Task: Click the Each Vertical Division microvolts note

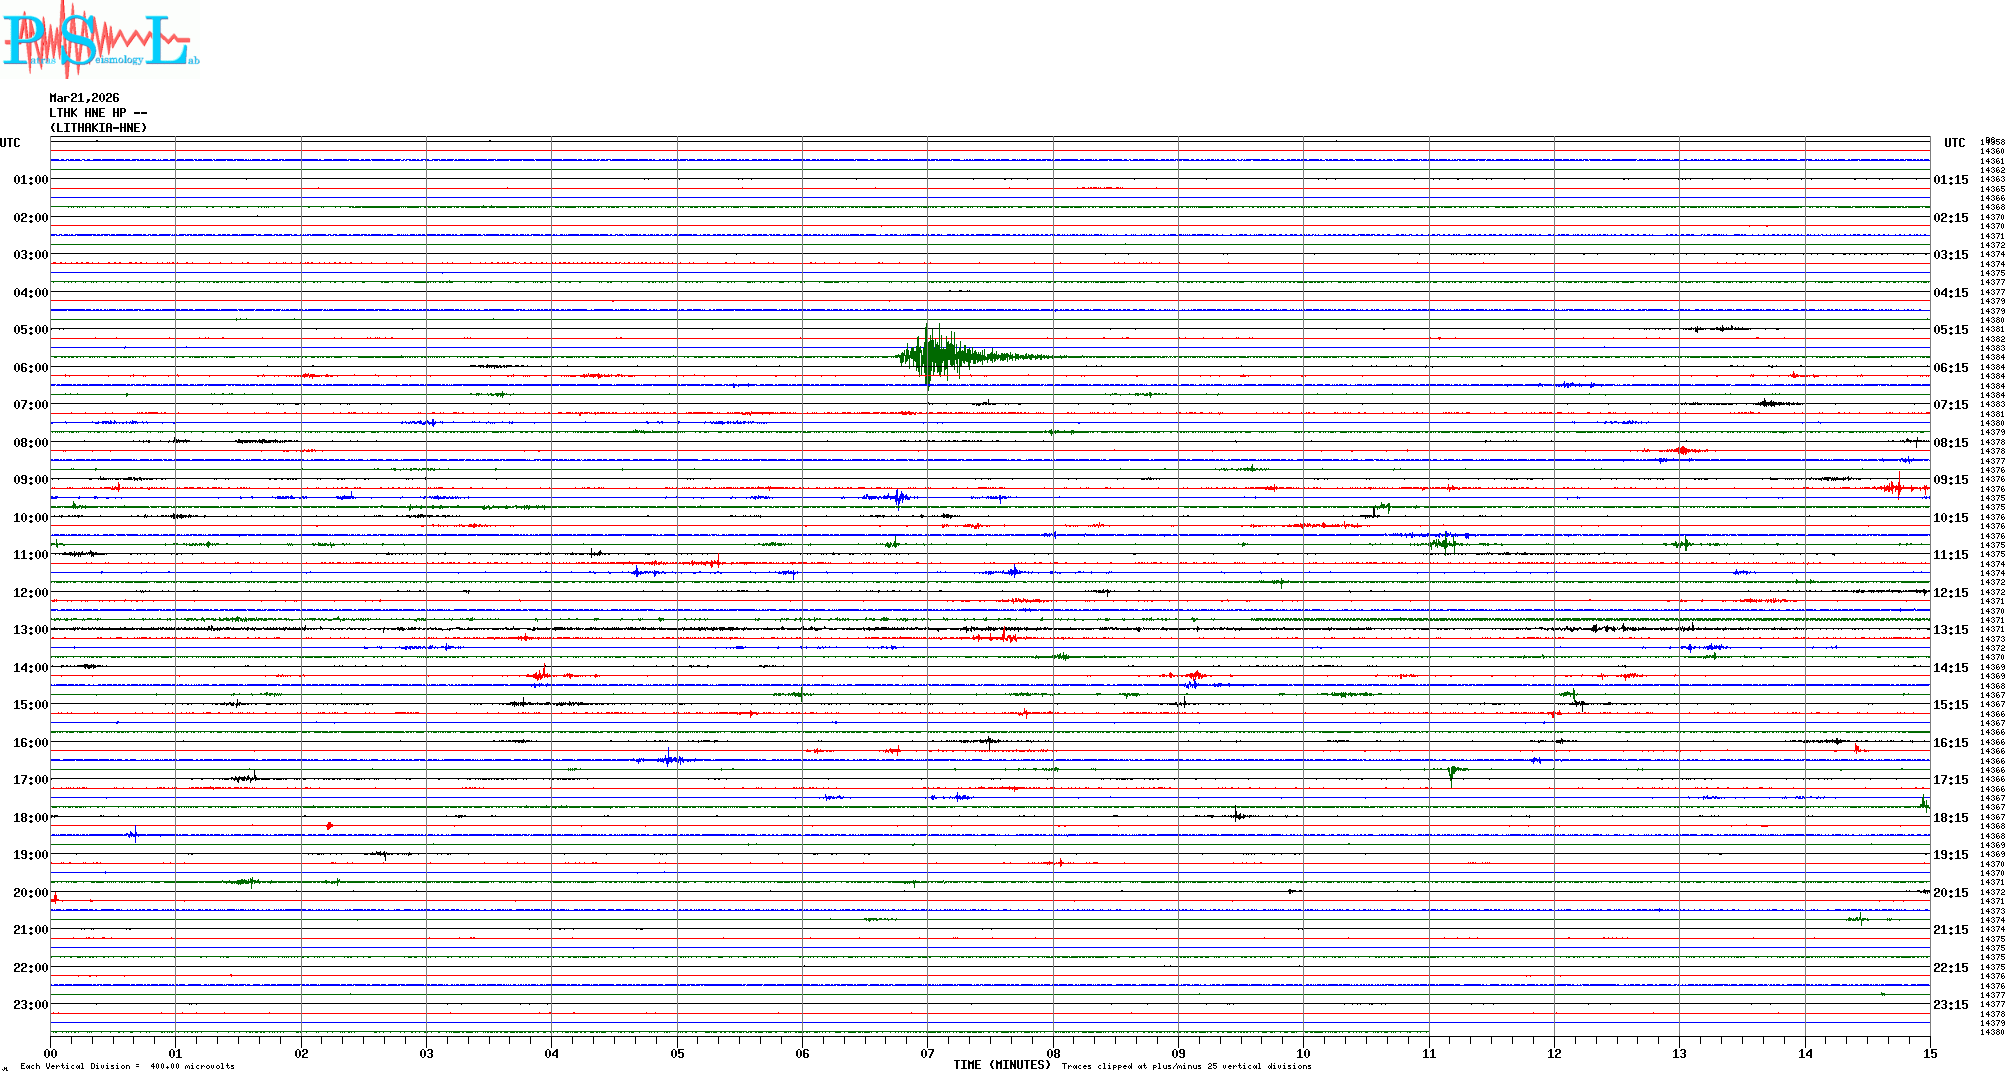Action: coord(127,1066)
